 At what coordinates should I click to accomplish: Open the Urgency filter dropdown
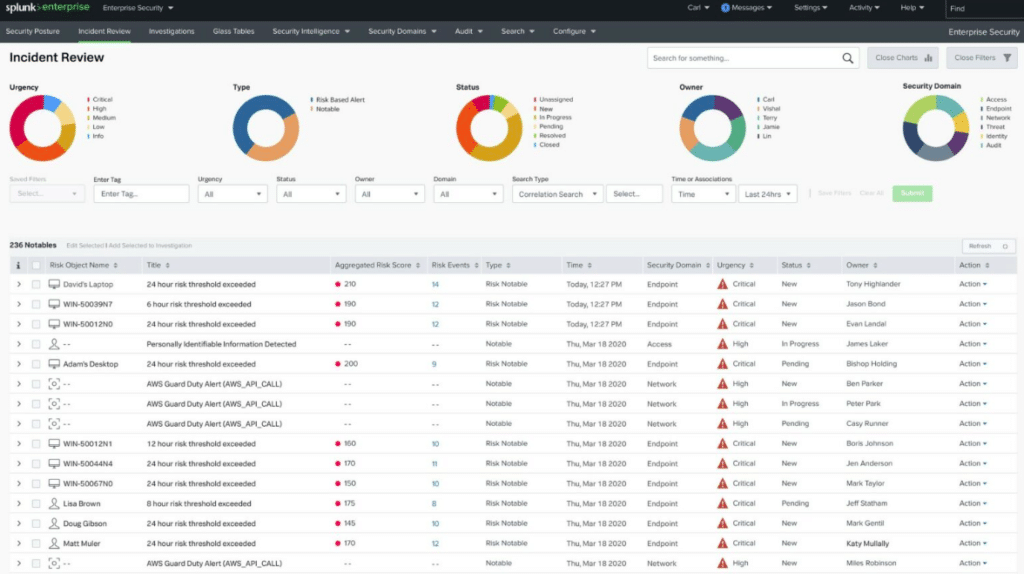tap(232, 194)
